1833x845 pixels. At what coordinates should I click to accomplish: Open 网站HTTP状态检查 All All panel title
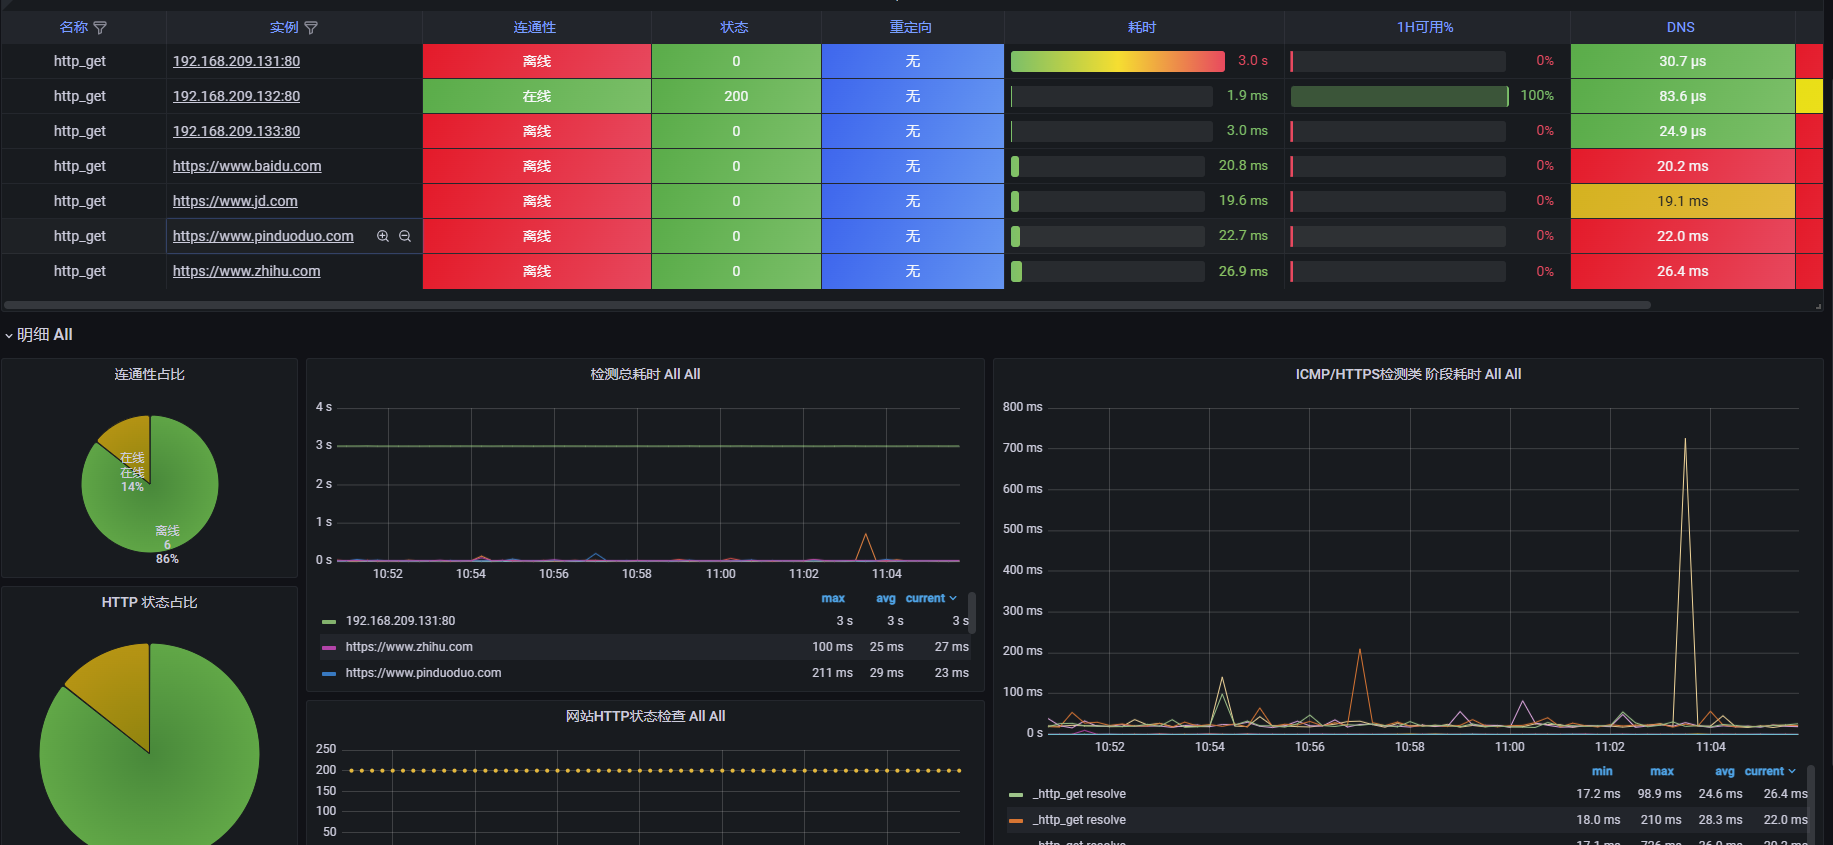tap(645, 716)
